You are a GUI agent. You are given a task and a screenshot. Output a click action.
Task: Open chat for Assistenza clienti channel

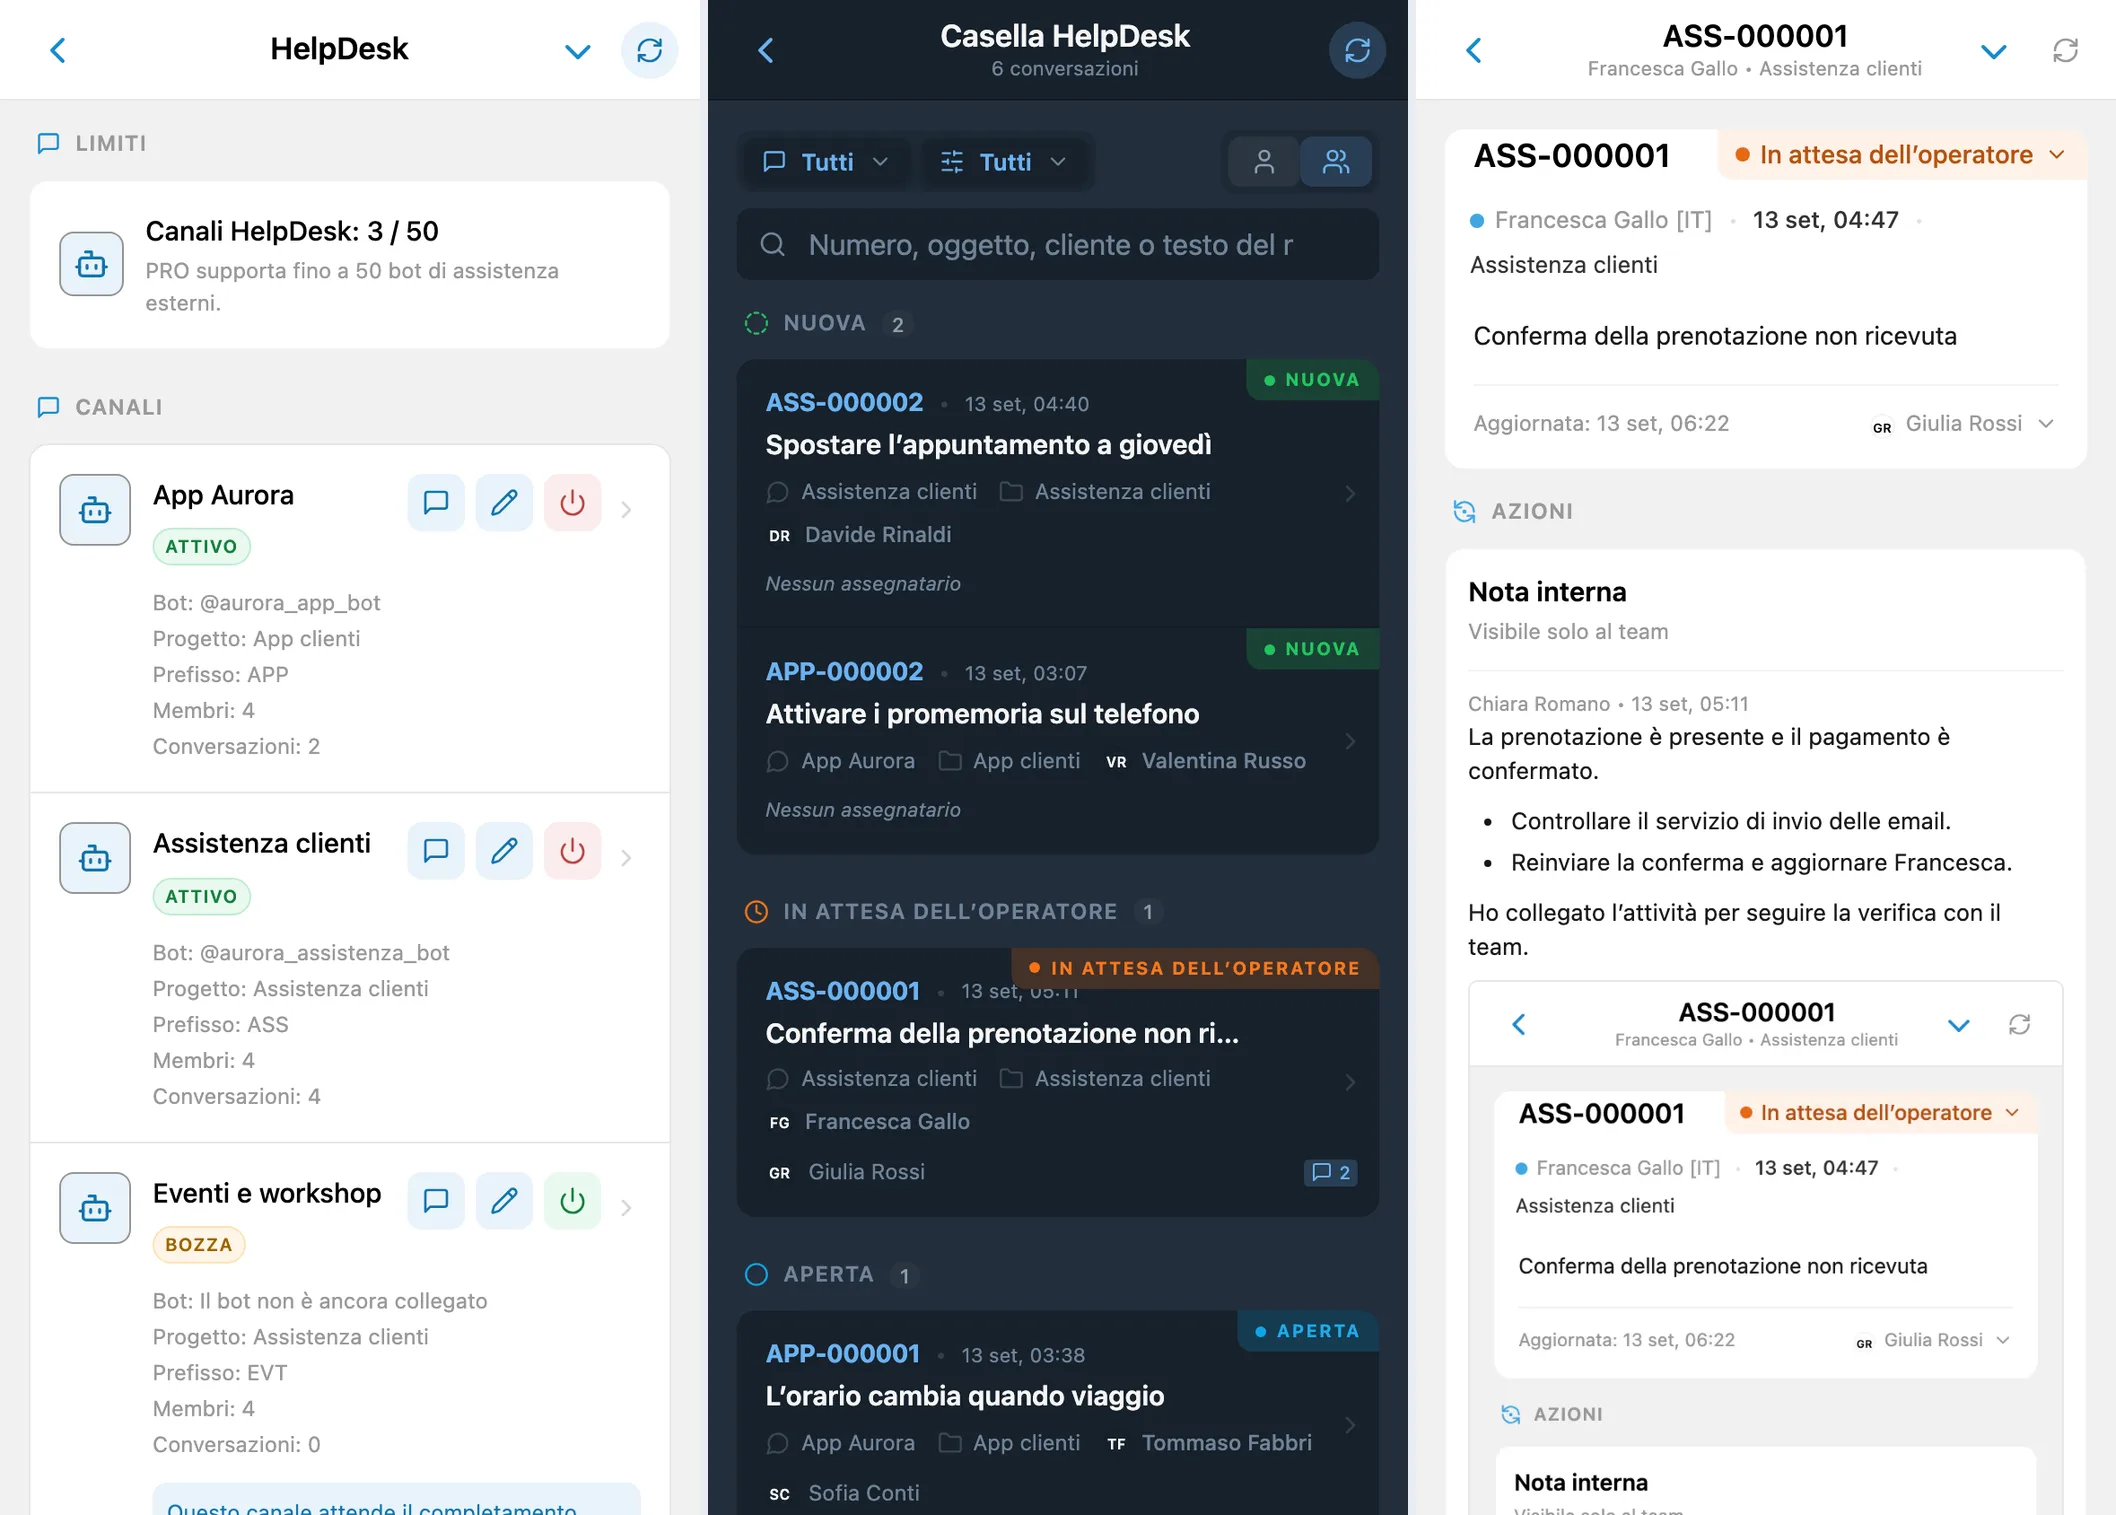coord(436,851)
